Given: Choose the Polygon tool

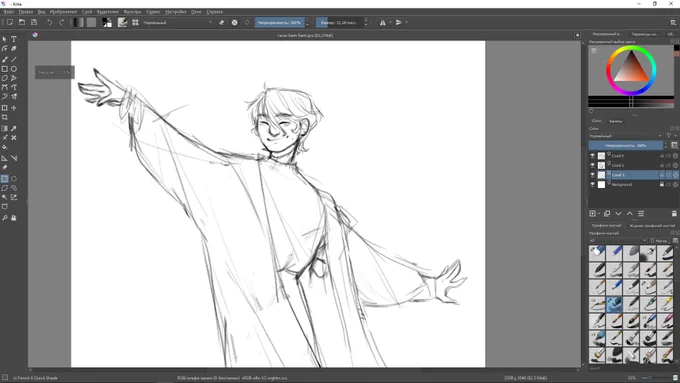Looking at the screenshot, I should tap(5, 78).
